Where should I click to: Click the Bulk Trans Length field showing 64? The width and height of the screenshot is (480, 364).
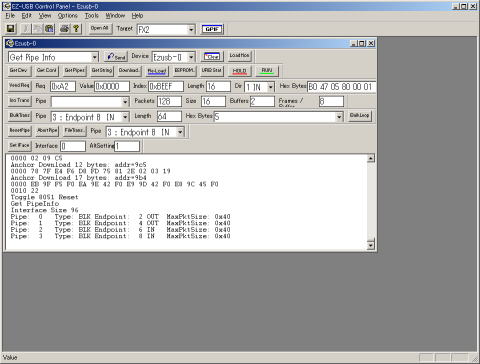169,117
